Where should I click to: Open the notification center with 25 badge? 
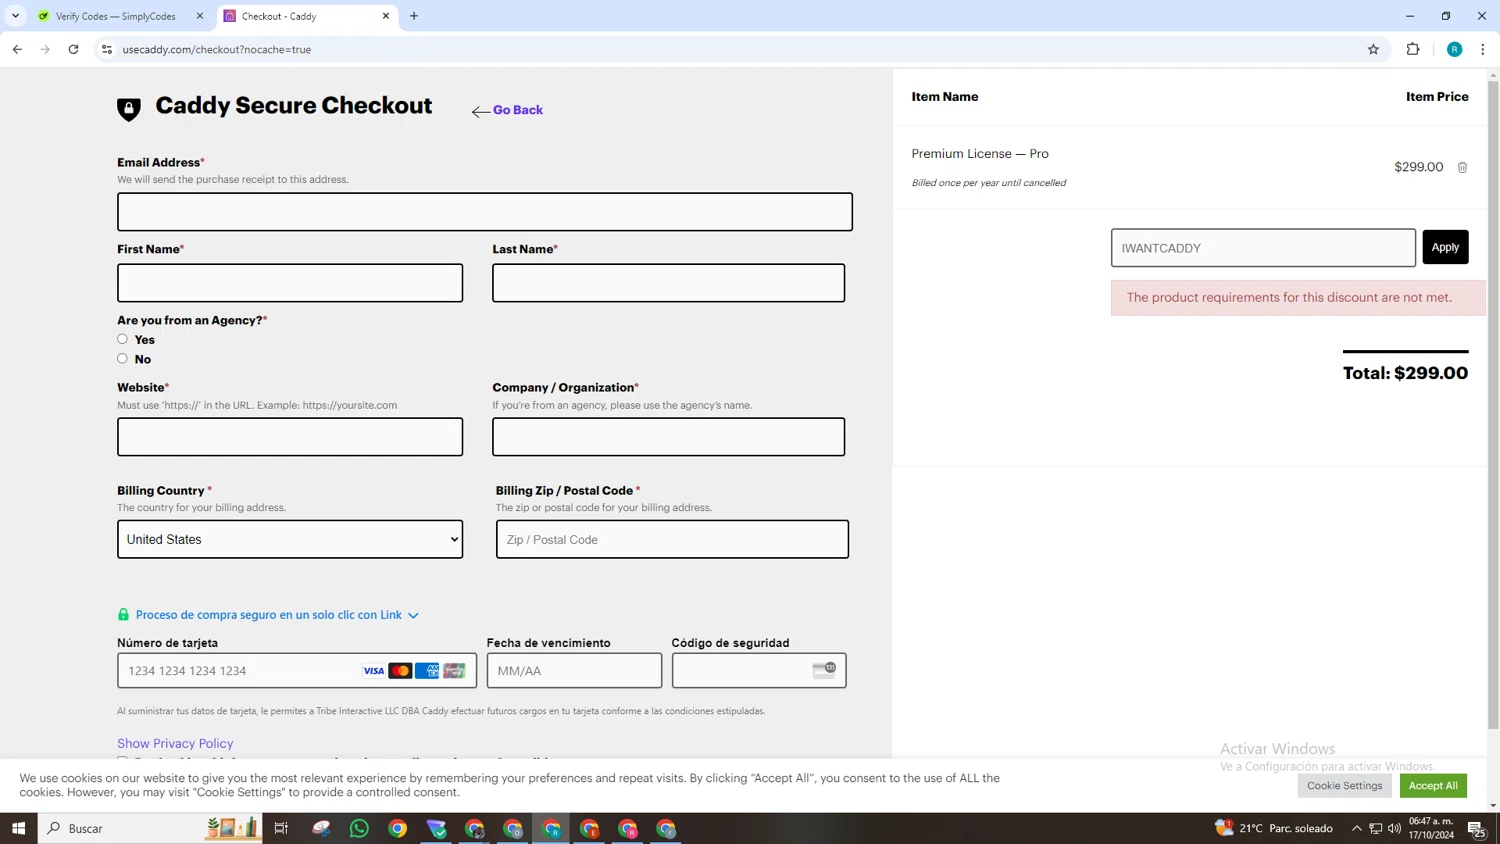point(1476,828)
